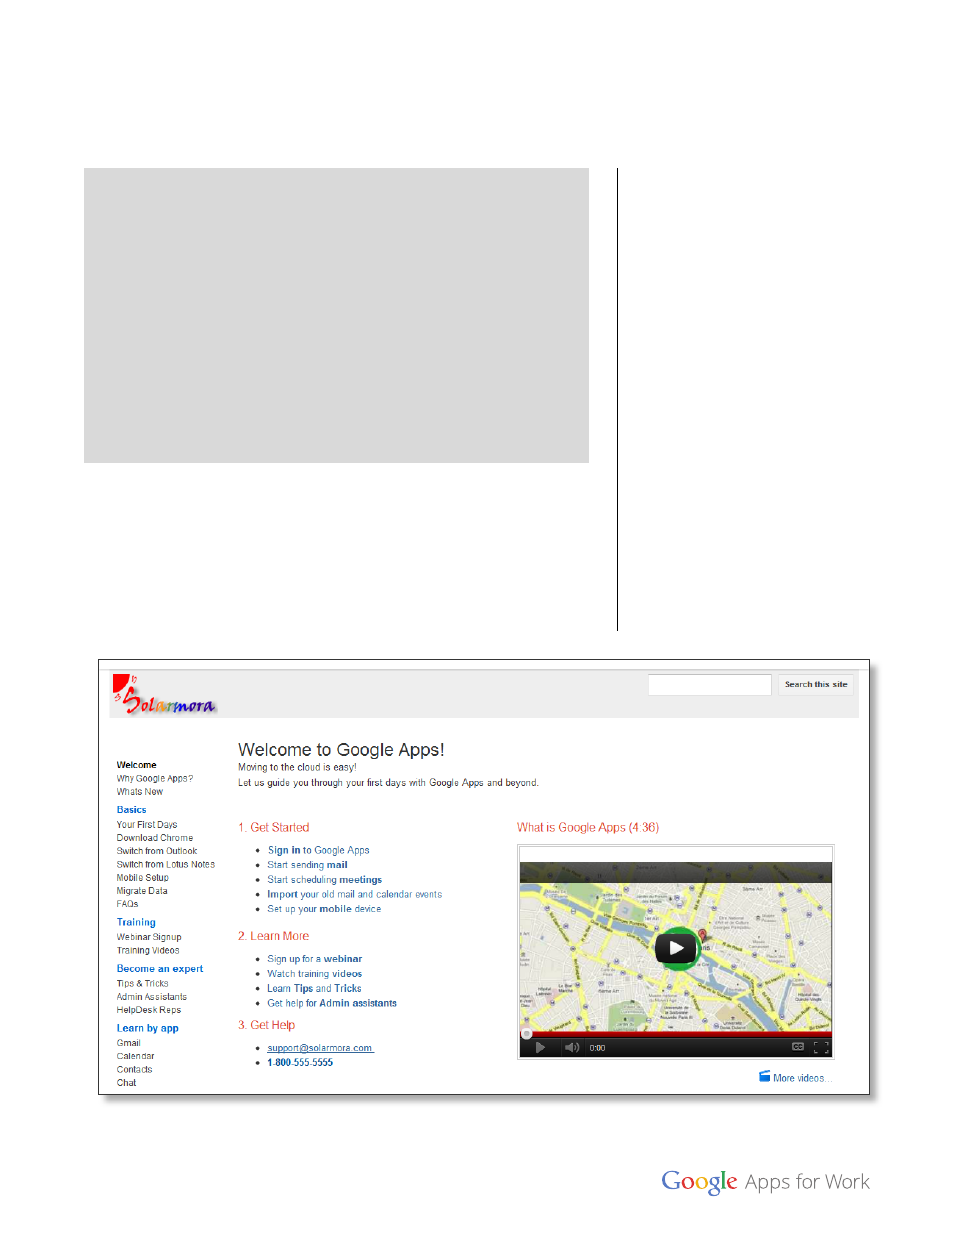The height and width of the screenshot is (1235, 954).
Task: Open Training Videos in the sidebar
Action: [148, 950]
